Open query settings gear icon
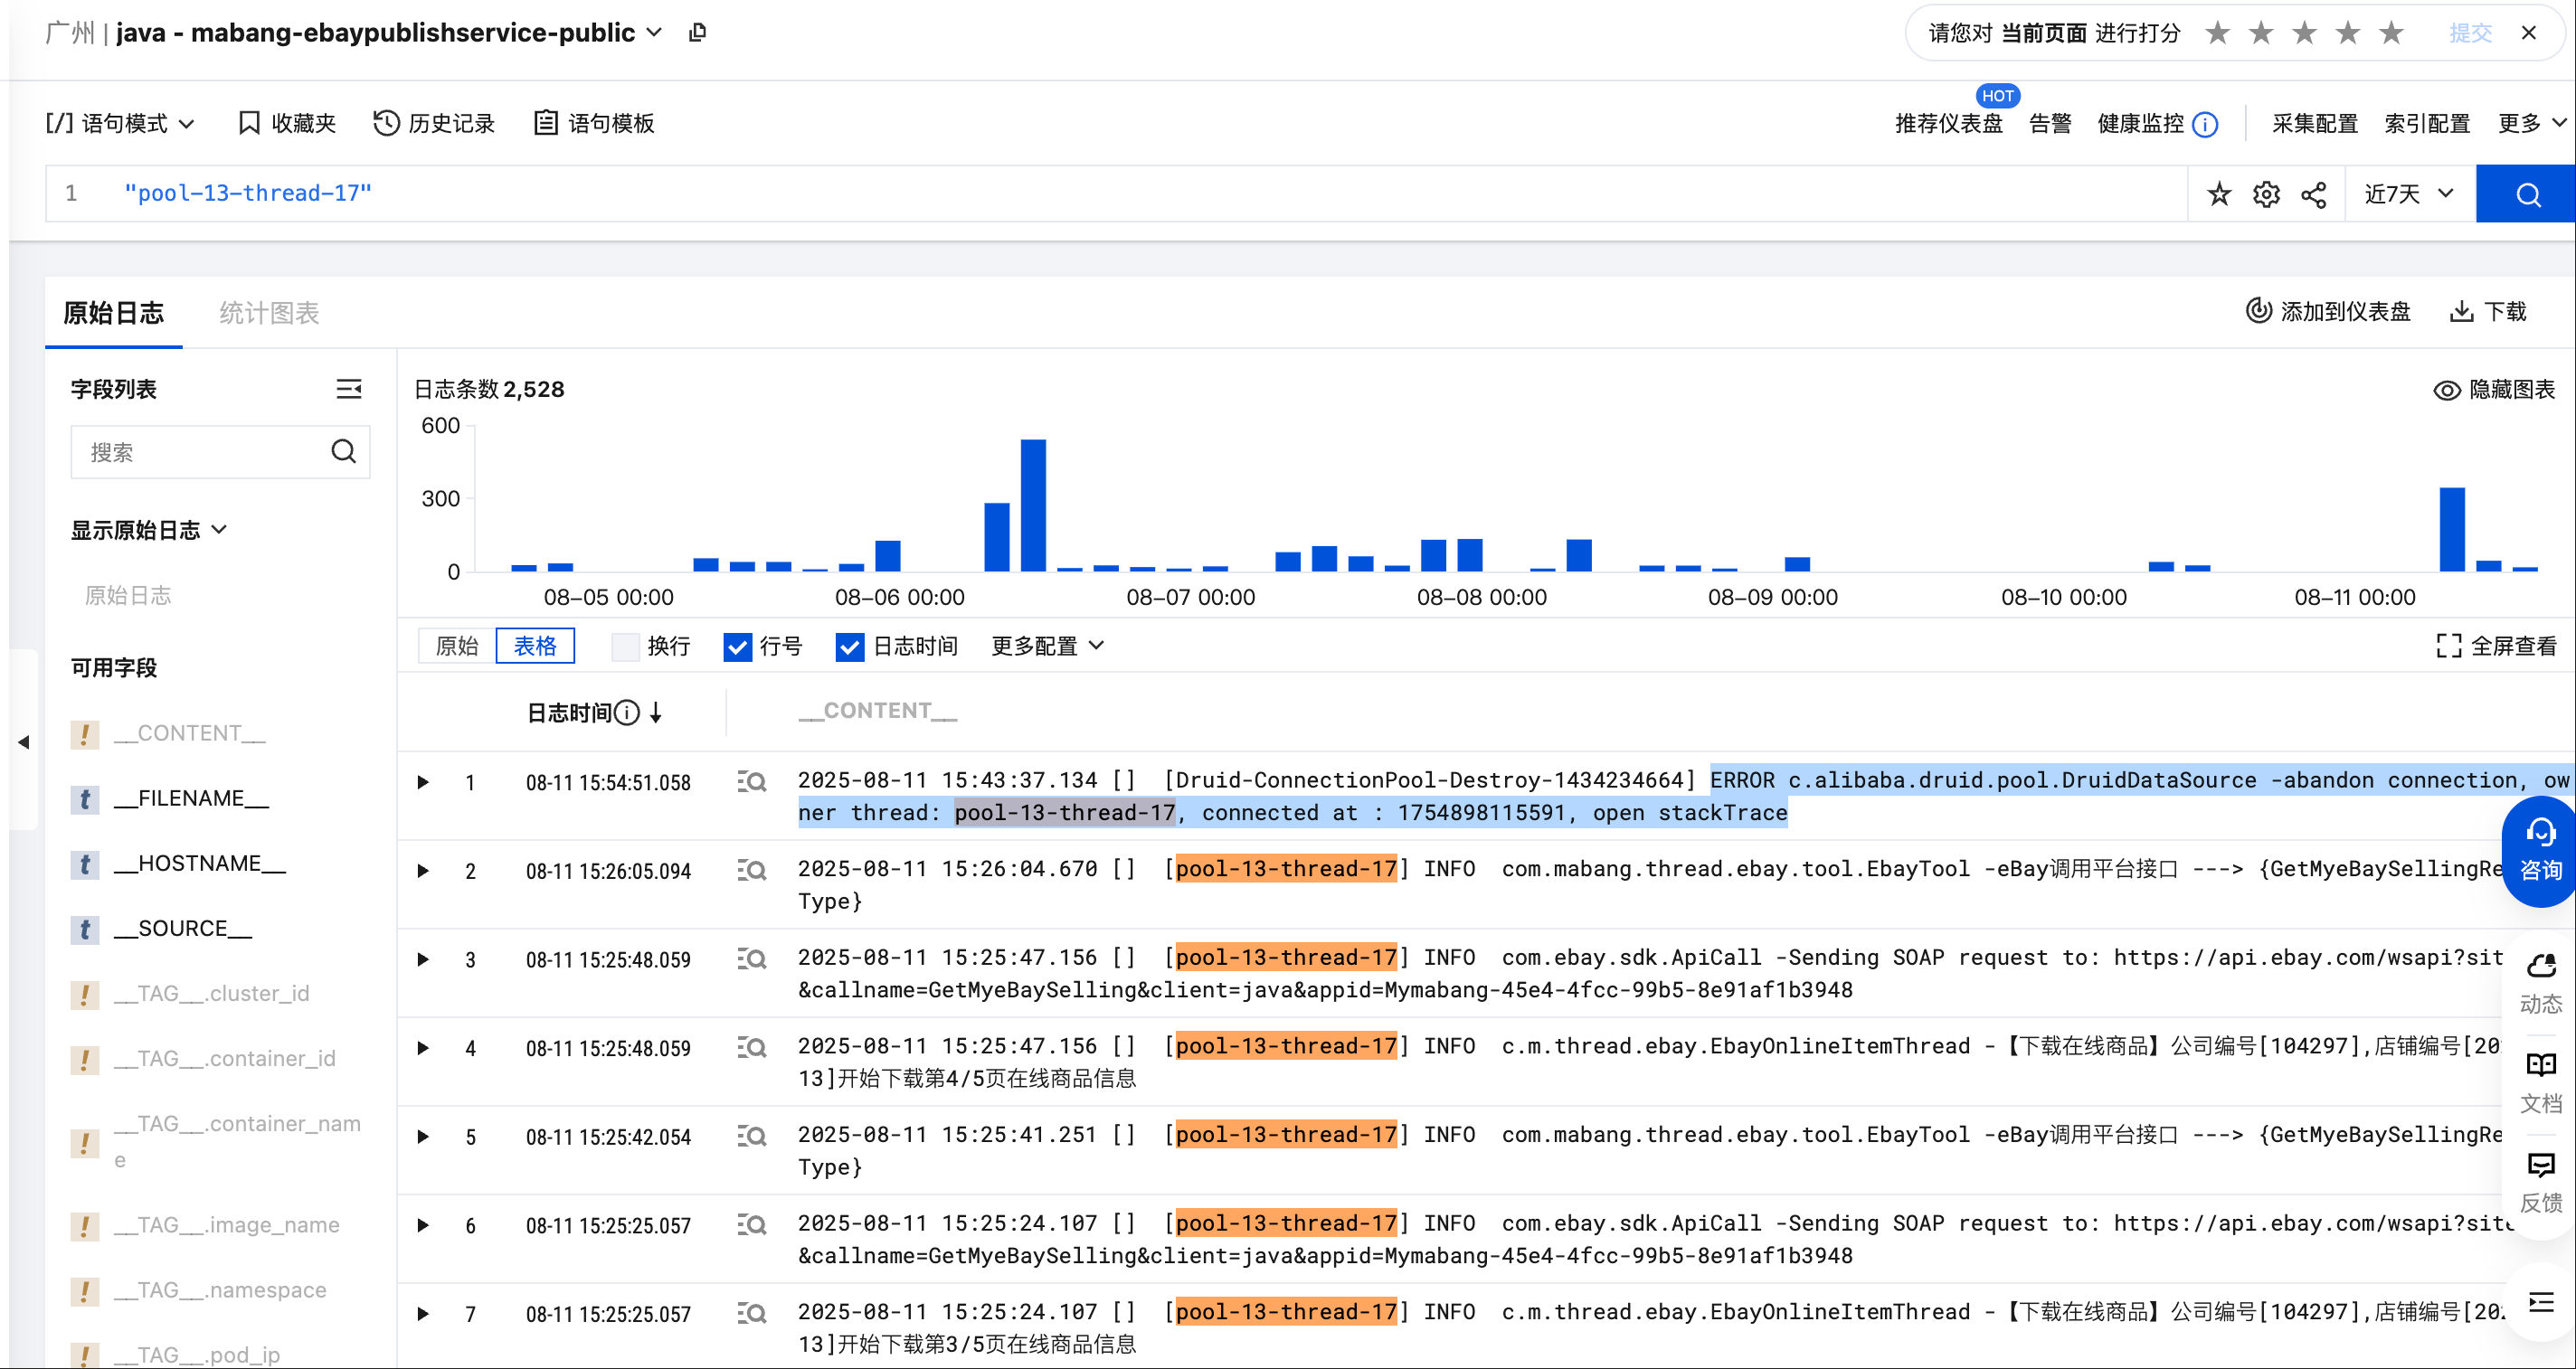 click(x=2266, y=194)
